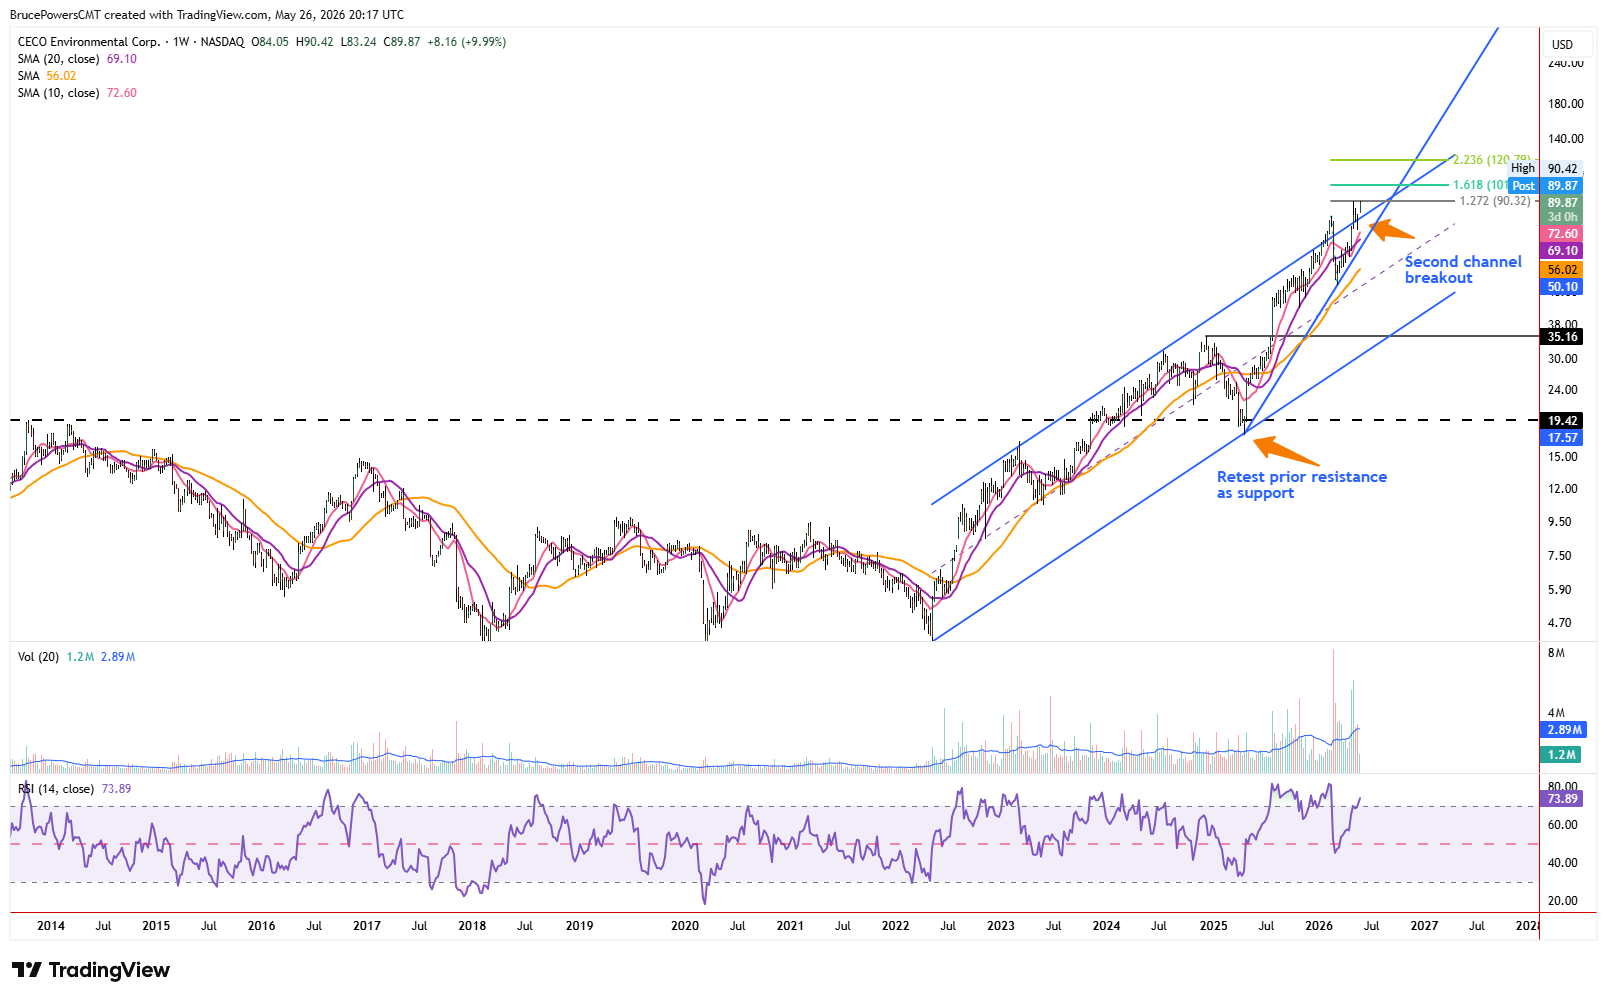Click the 4.70 price axis value
Screen dimensions: 1607x1000
coord(1559,623)
